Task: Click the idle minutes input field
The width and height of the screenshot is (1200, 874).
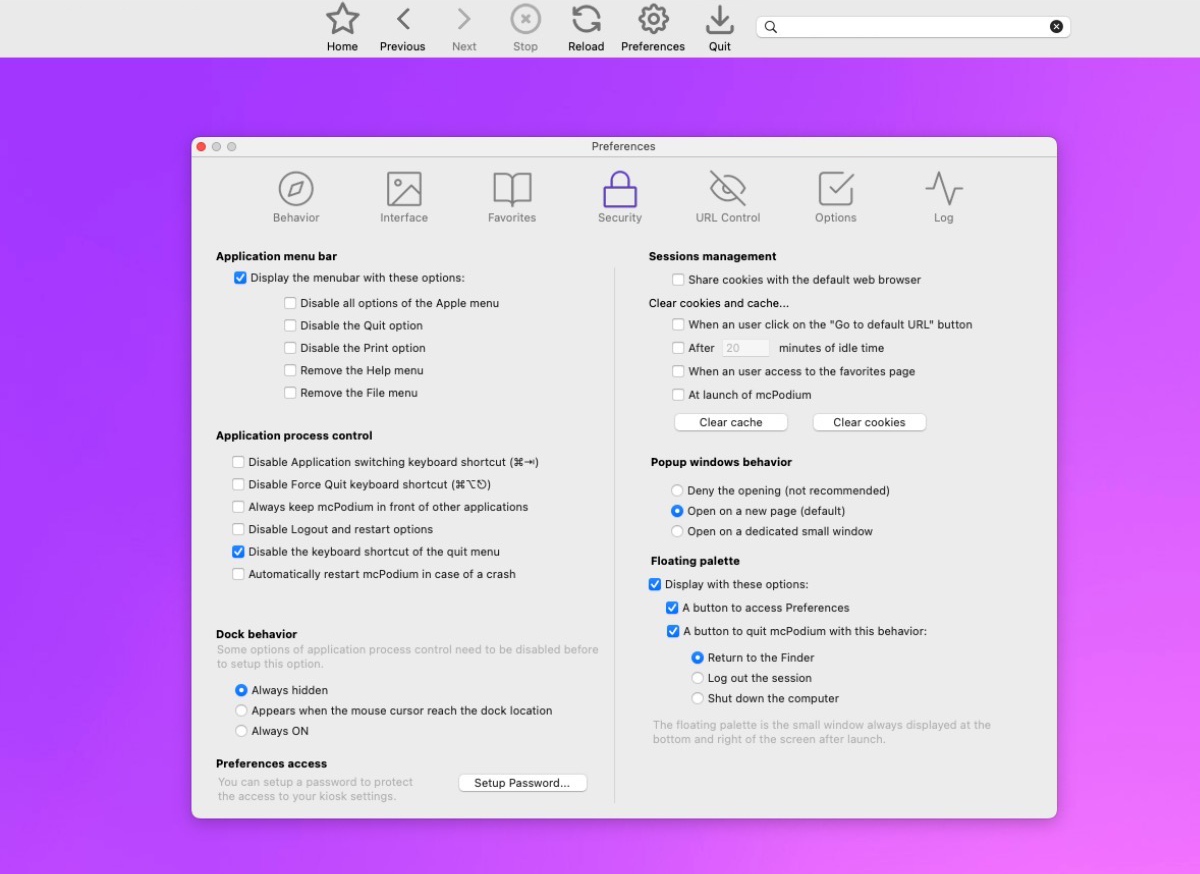Action: pyautogui.click(x=746, y=348)
